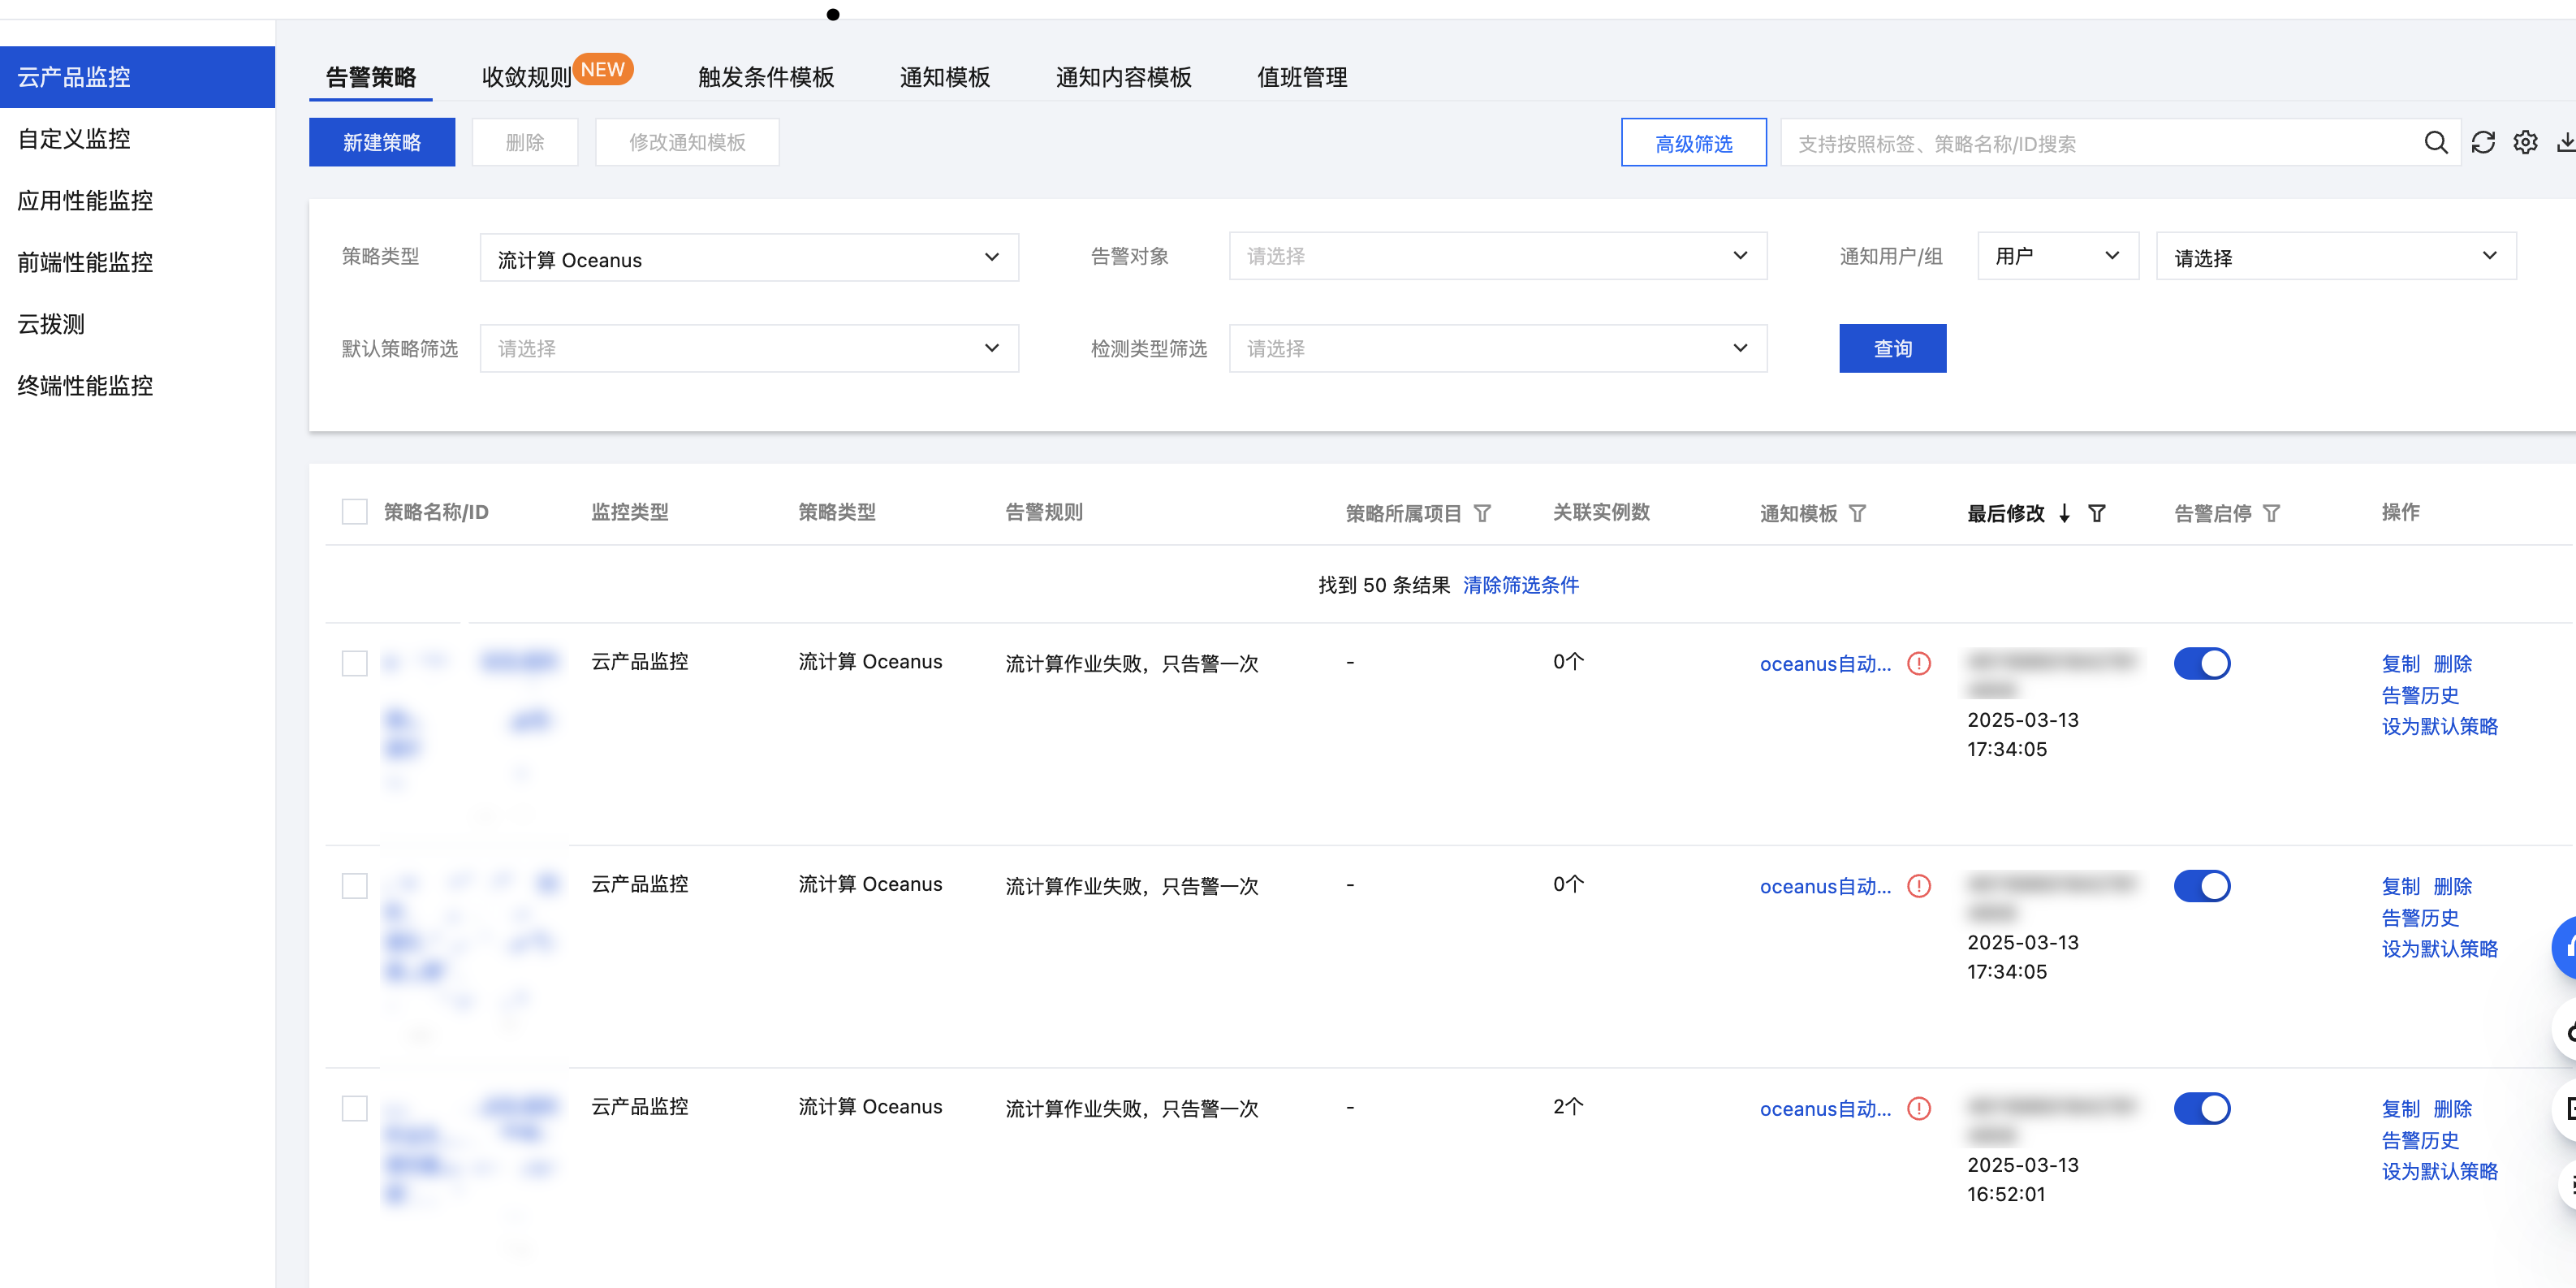Viewport: 2576px width, 1288px height.
Task: Click filter icon beside 通知模板 column
Action: click(1857, 513)
